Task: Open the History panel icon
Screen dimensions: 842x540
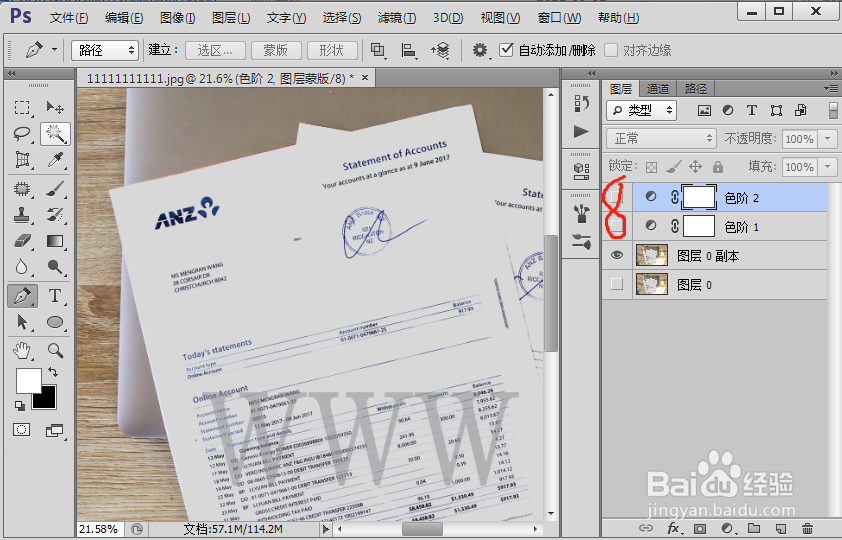Action: point(581,103)
